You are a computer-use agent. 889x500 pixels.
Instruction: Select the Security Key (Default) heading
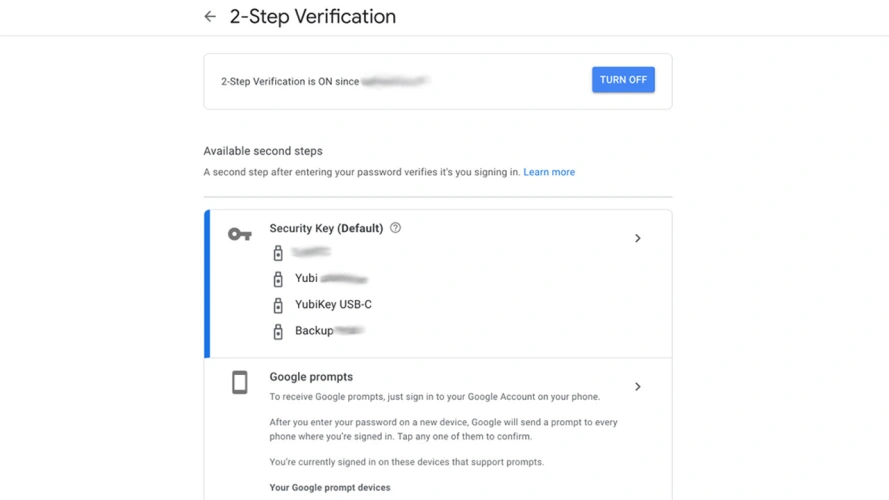point(326,228)
